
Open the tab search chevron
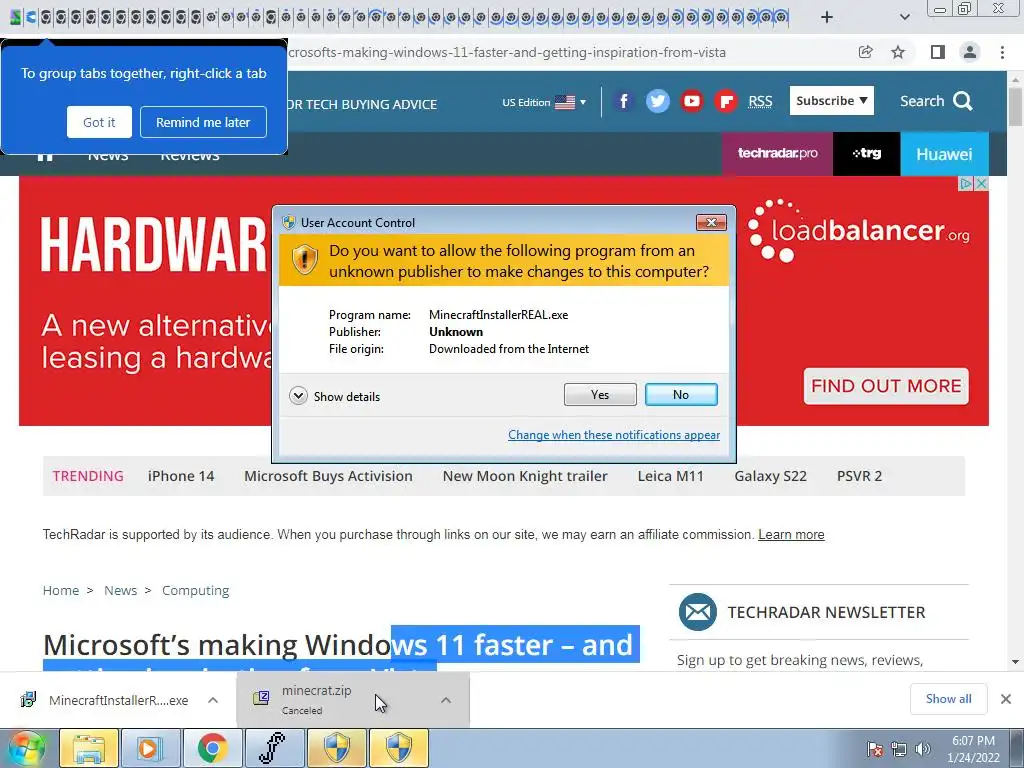click(x=904, y=17)
